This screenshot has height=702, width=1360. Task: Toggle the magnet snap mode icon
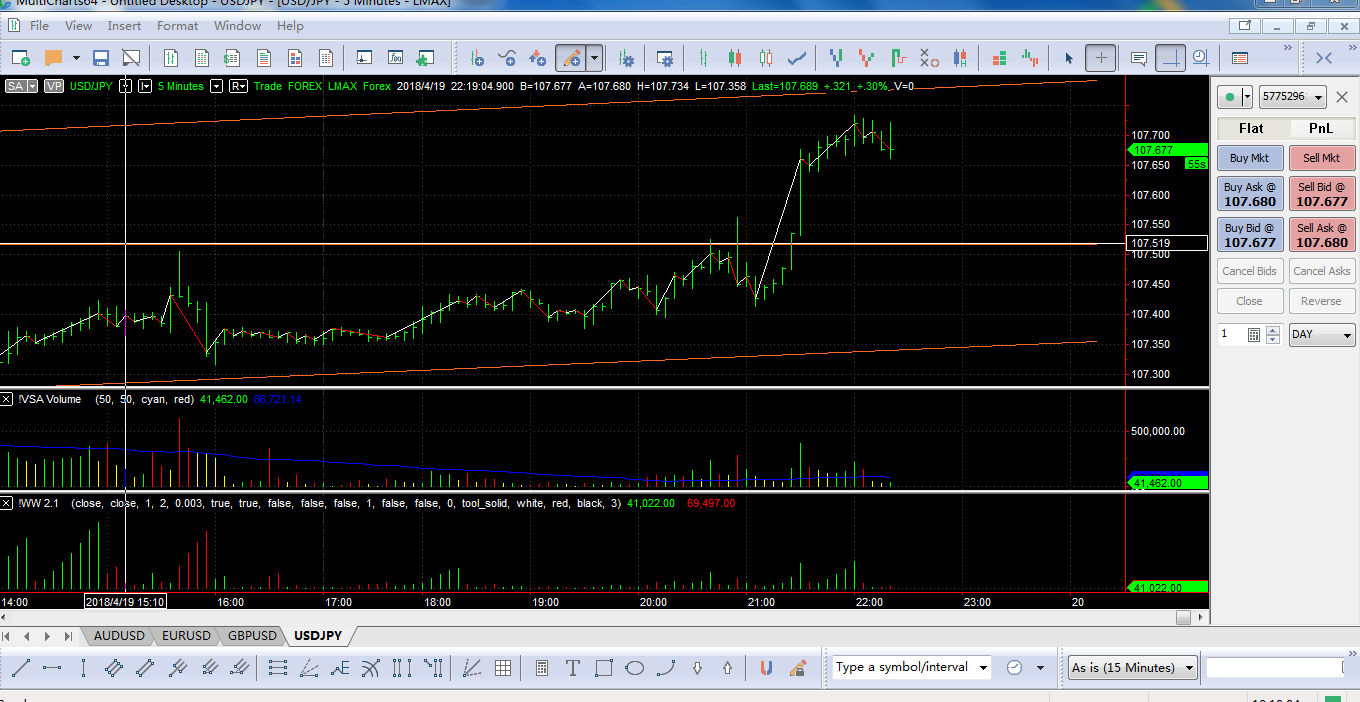point(766,667)
